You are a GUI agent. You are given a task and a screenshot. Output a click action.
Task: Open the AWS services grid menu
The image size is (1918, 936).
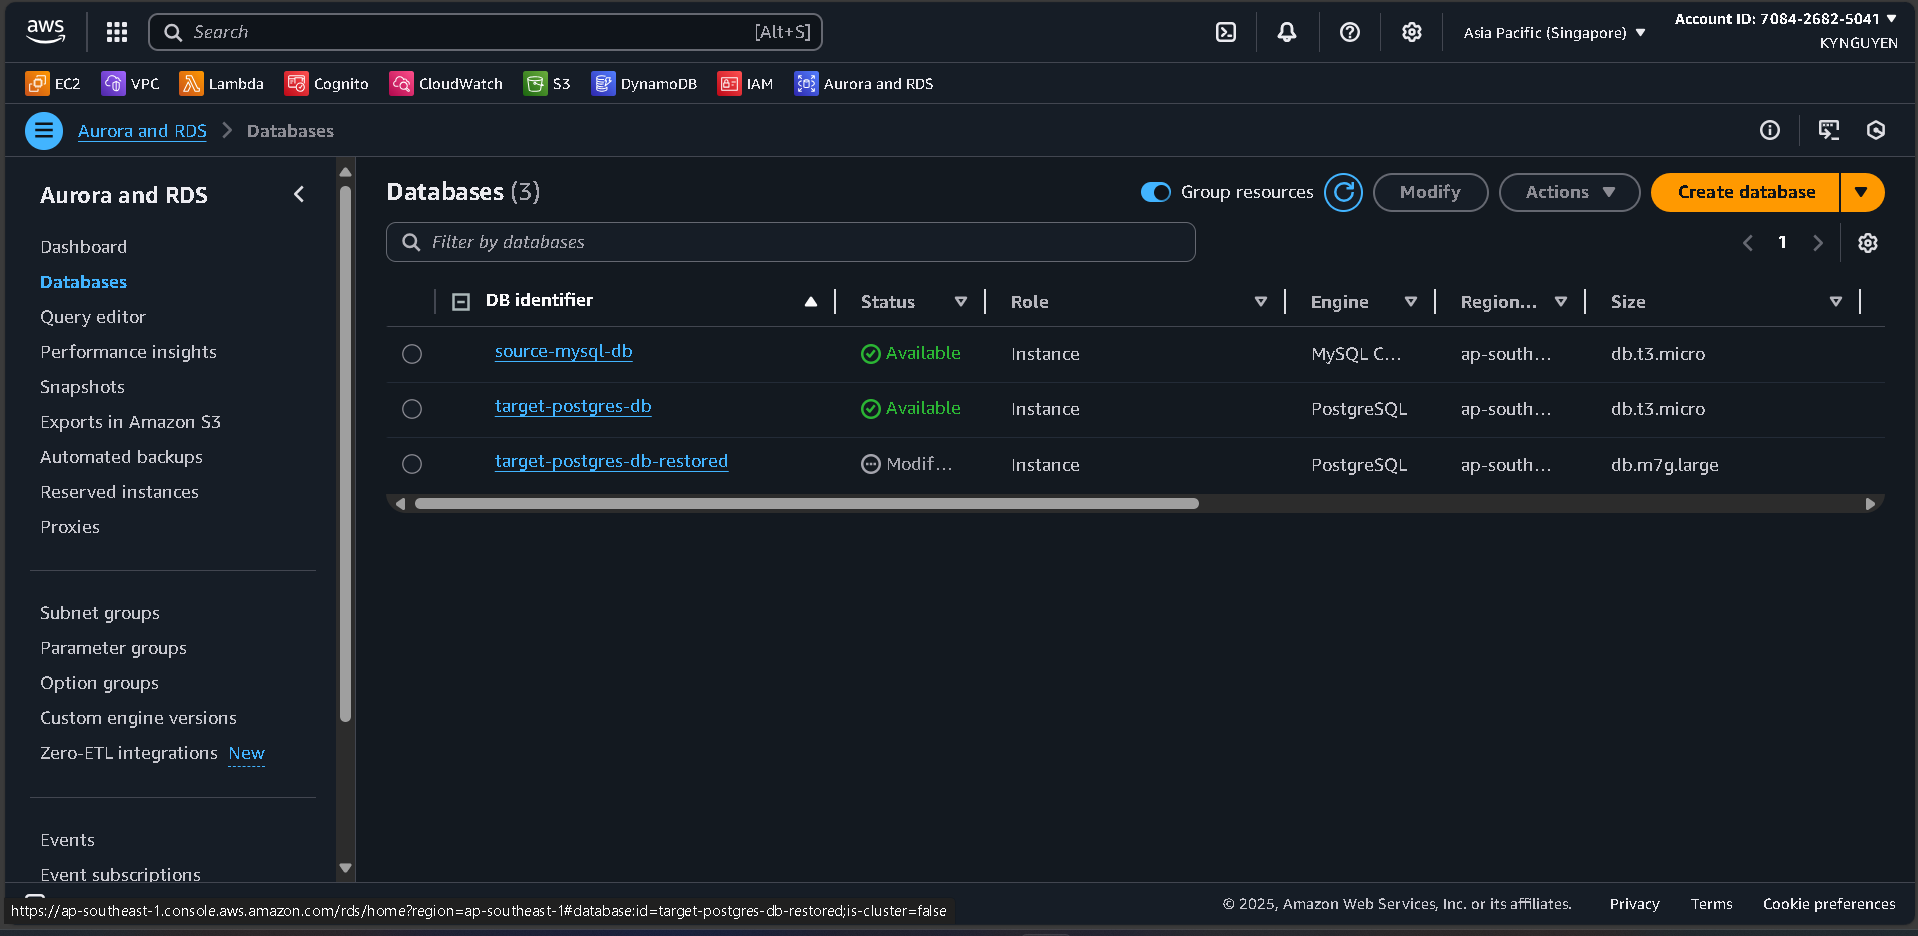116,31
